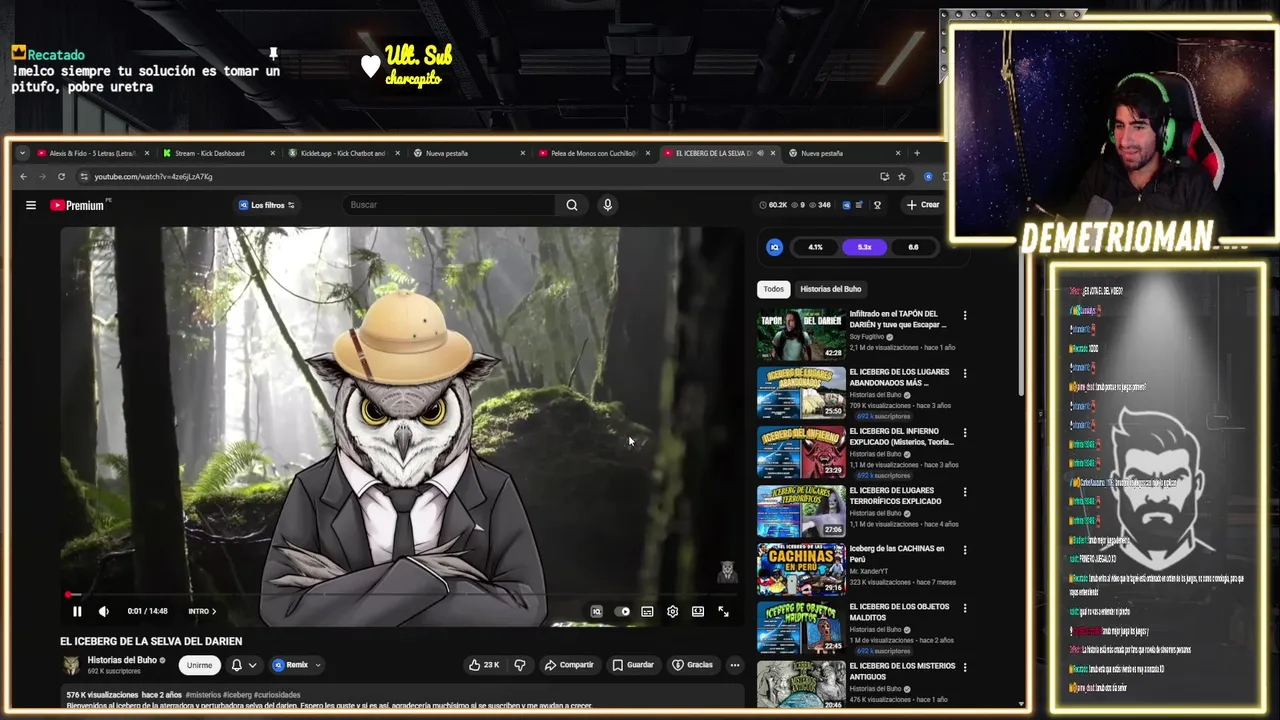Open player settings gear
The image size is (1280, 720).
point(672,611)
